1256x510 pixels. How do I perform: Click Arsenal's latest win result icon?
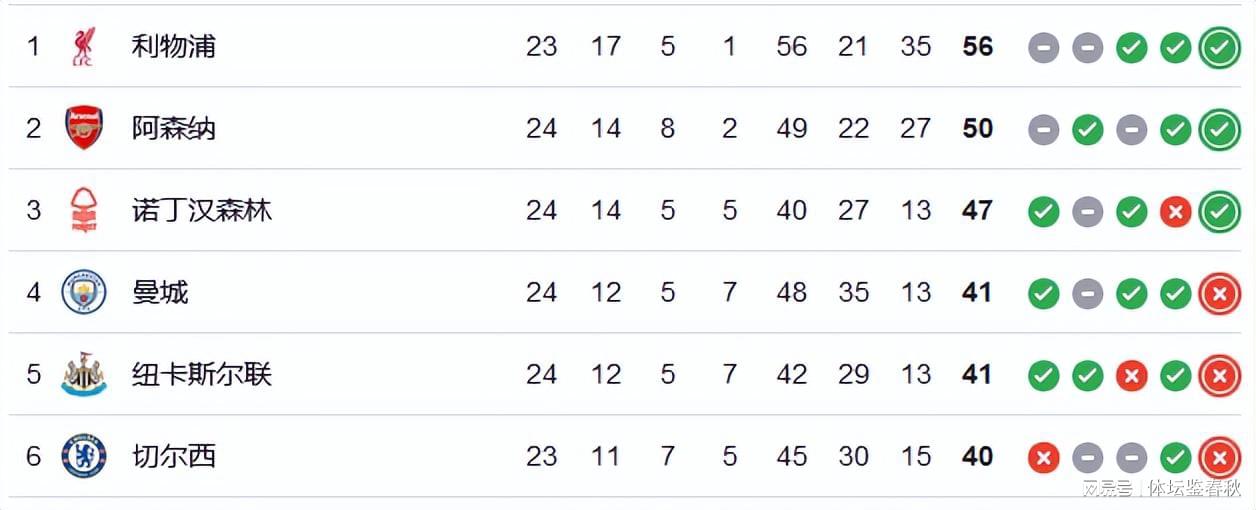[1219, 129]
